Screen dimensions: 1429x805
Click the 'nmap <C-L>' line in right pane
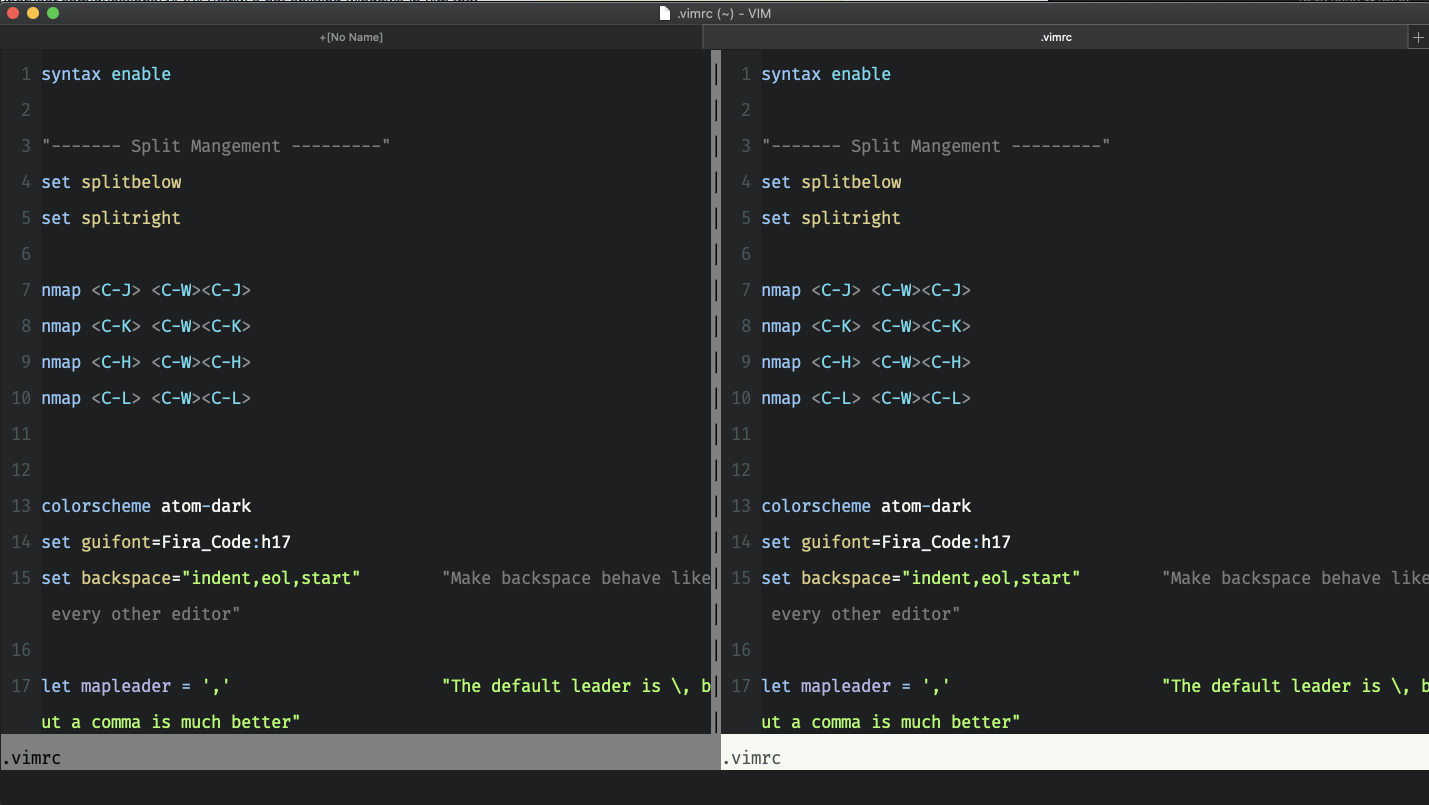[x=866, y=398]
